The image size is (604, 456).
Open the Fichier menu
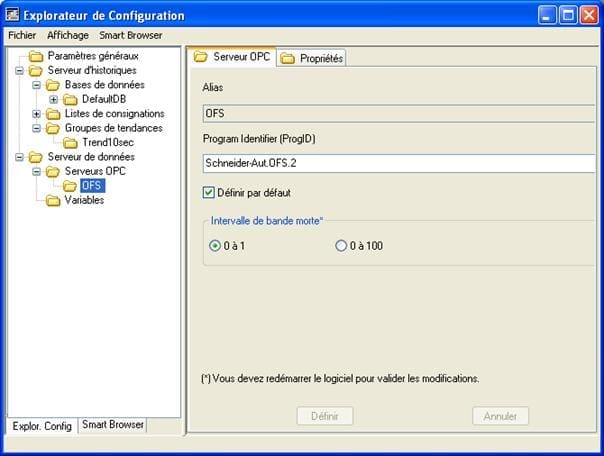pyautogui.click(x=22, y=35)
